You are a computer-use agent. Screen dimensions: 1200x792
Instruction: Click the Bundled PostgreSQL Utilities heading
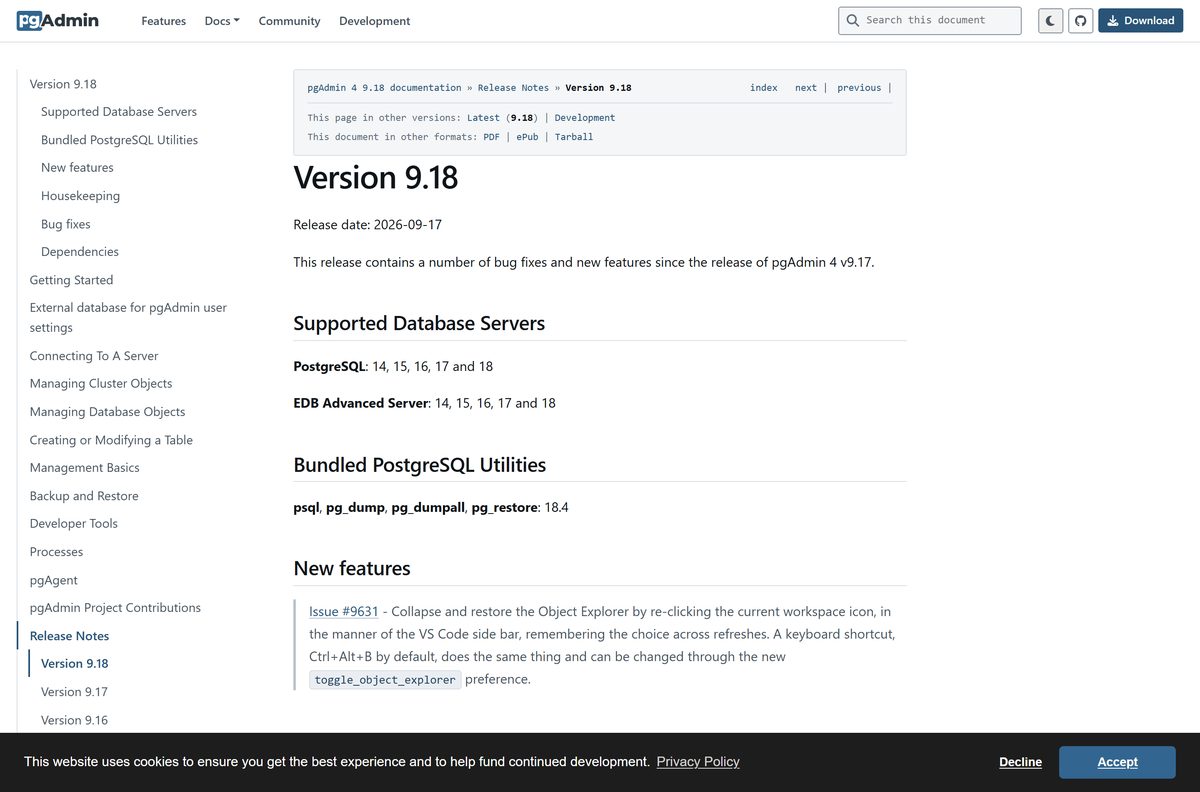click(x=419, y=465)
